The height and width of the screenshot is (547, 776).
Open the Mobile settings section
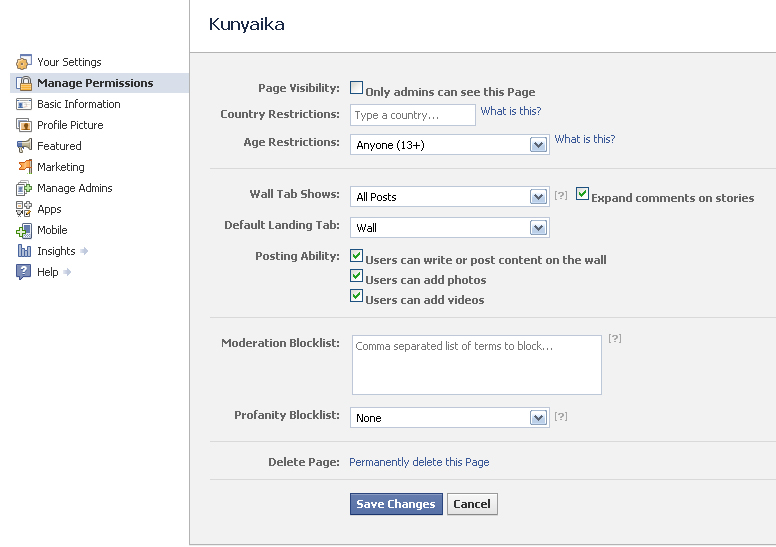pos(52,230)
